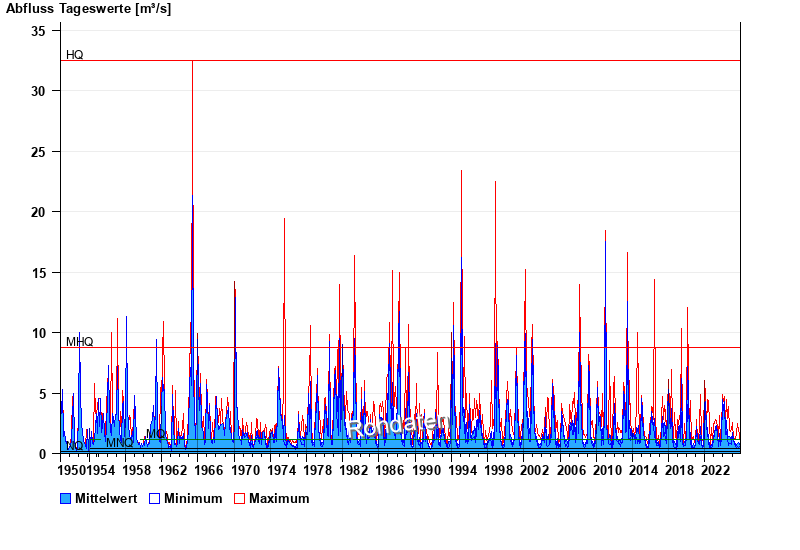This screenshot has width=800, height=550.
Task: Click the MNQ label near baseline
Action: [x=119, y=442]
